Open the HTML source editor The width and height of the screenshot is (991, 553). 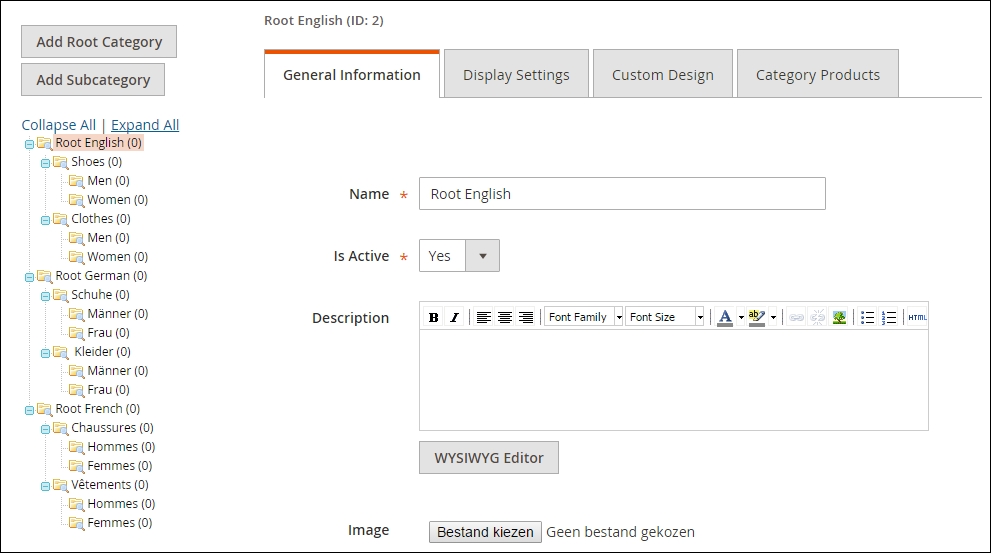(x=916, y=317)
